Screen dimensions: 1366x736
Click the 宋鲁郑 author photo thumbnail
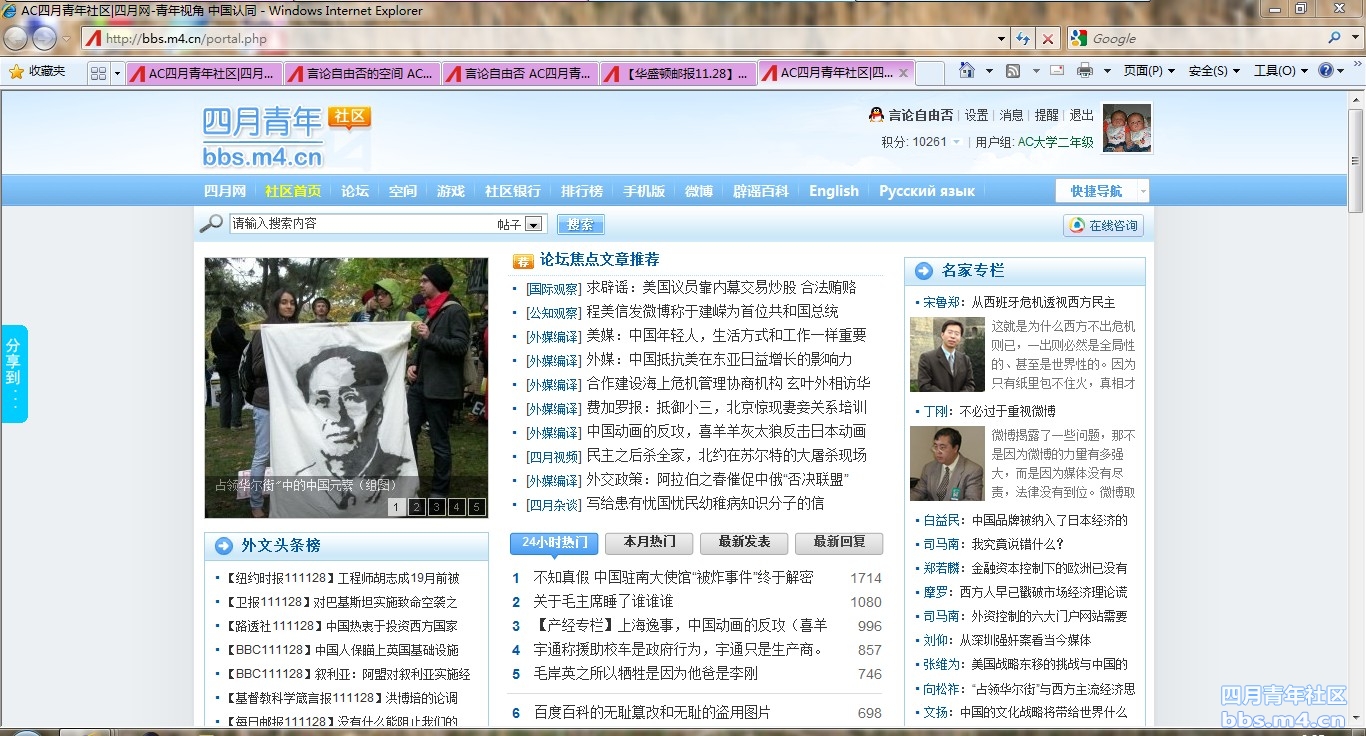947,354
